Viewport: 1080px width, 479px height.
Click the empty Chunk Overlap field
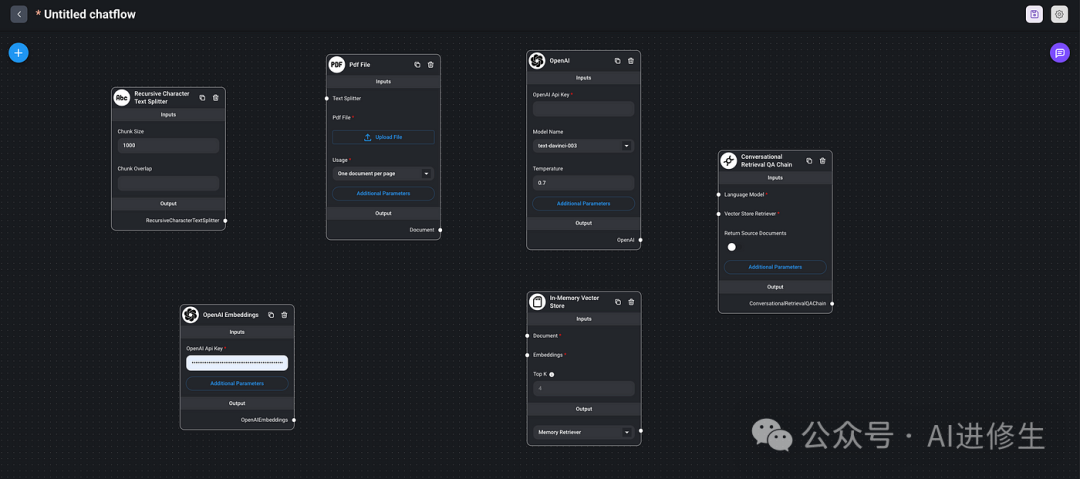tap(168, 183)
